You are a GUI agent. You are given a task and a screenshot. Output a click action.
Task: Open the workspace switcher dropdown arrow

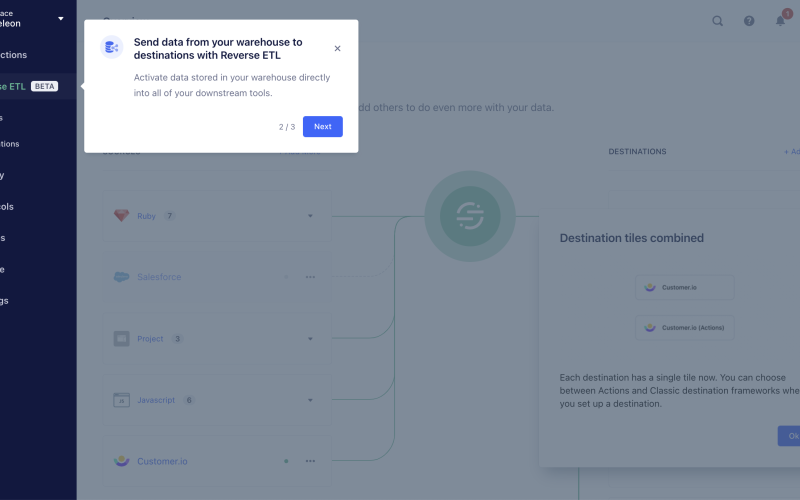coord(61,18)
